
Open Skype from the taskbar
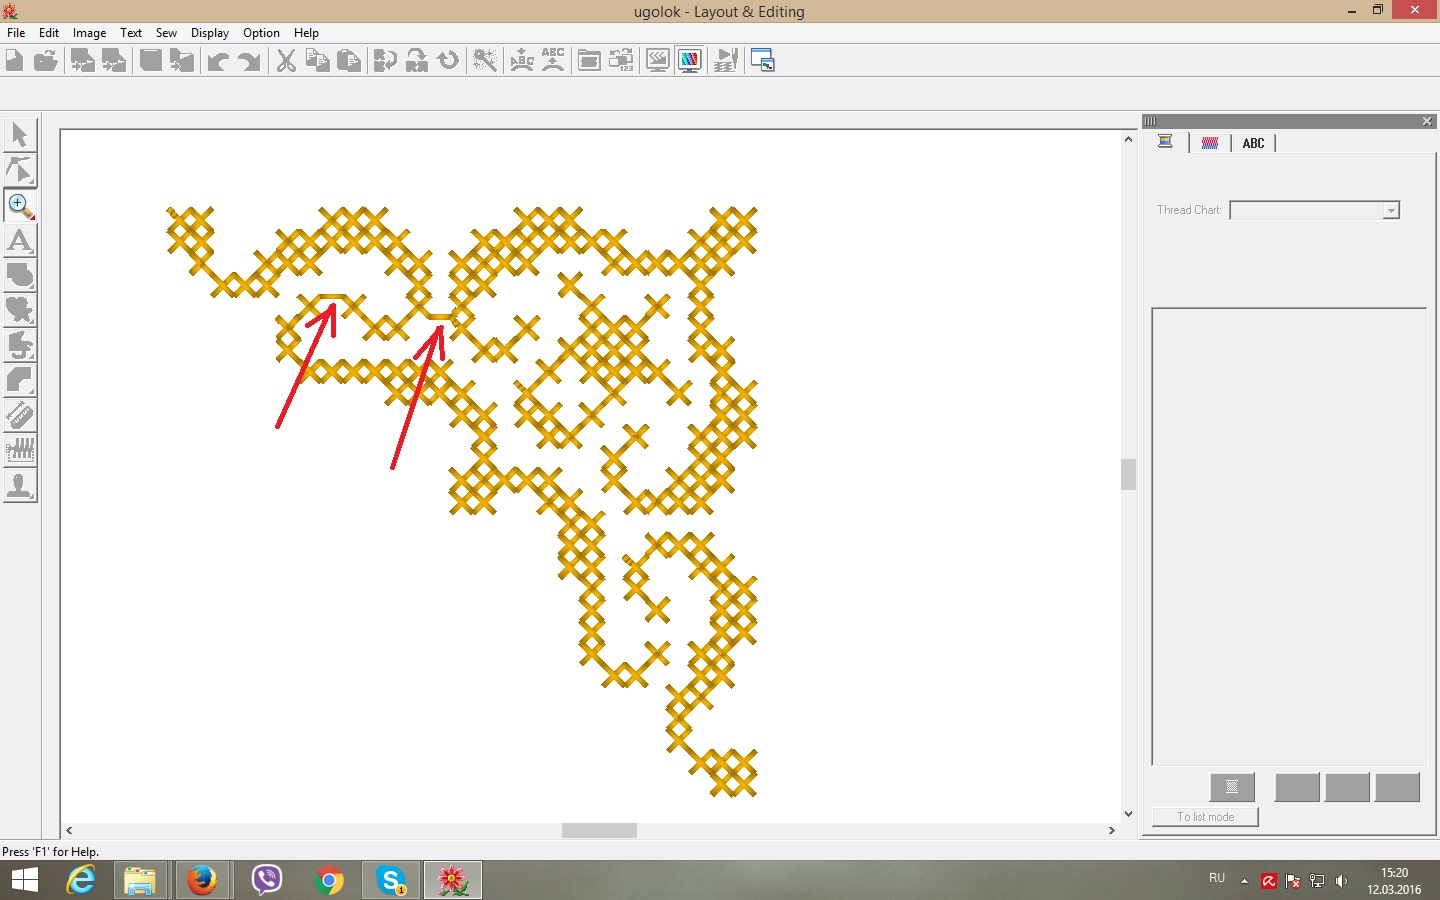pyautogui.click(x=390, y=880)
